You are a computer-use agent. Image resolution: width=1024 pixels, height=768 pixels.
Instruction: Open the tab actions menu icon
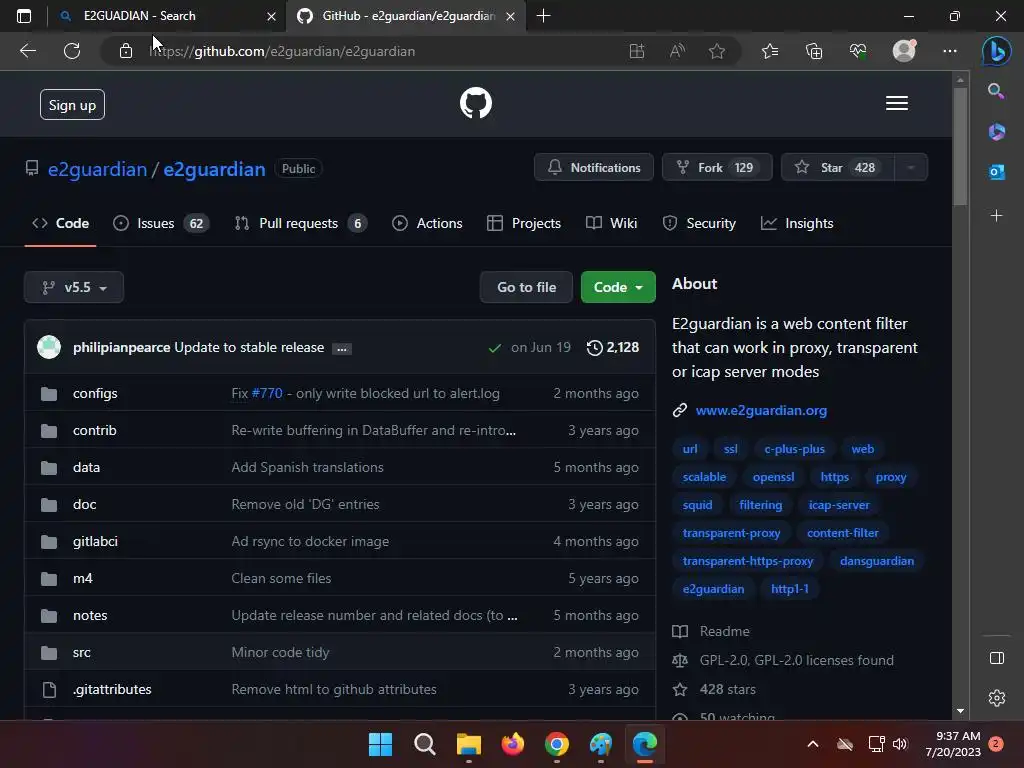point(24,16)
